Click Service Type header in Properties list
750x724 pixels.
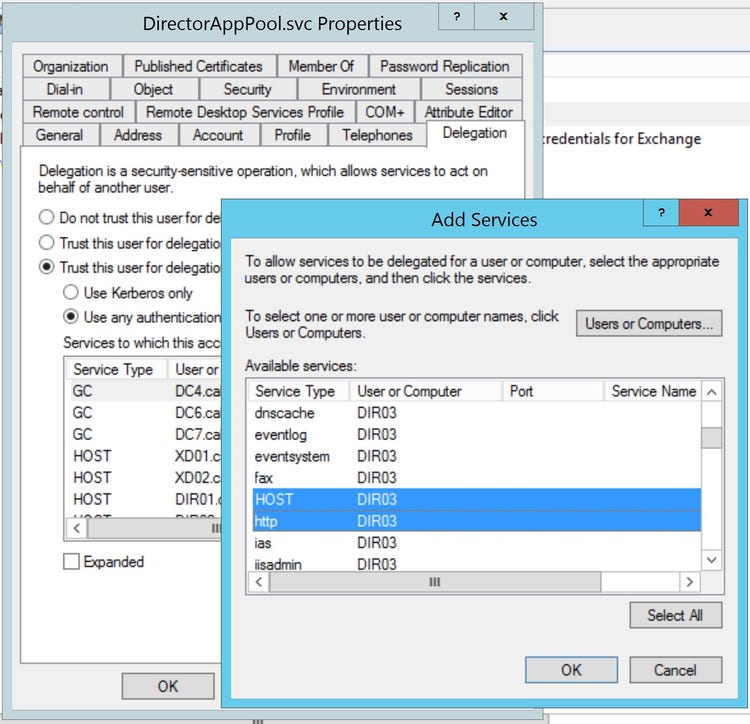(117, 369)
